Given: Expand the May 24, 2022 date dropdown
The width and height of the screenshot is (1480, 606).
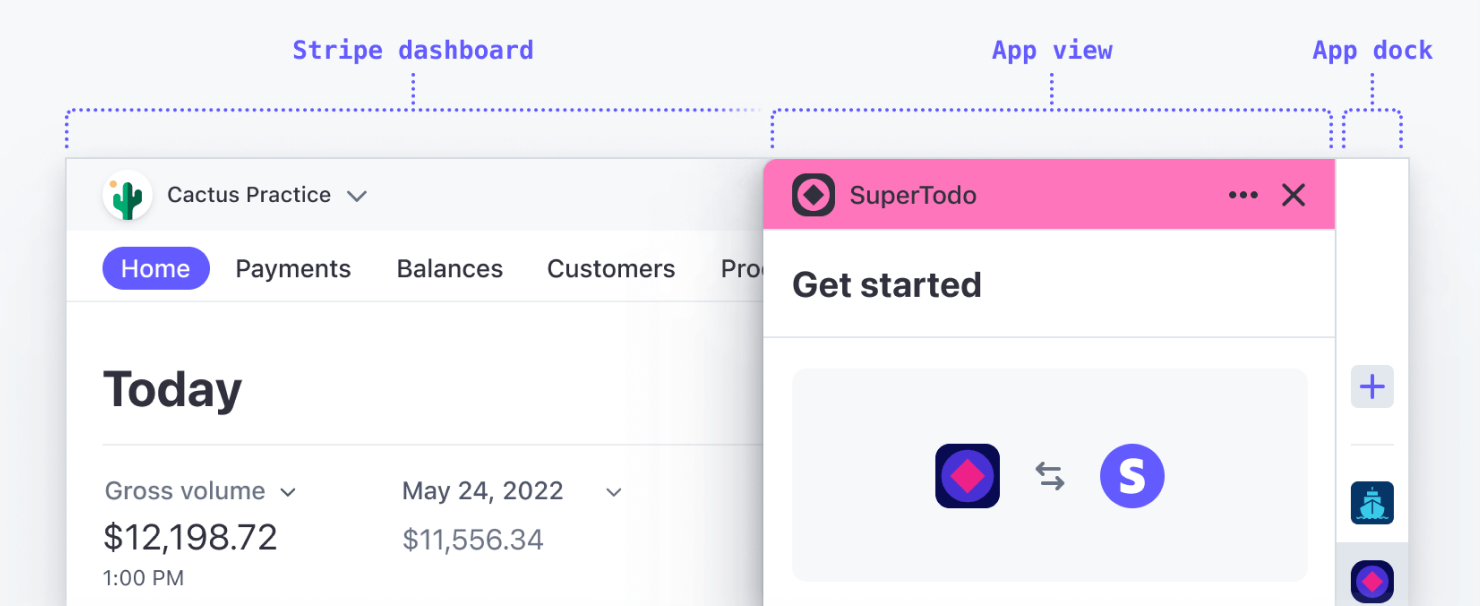Looking at the screenshot, I should pyautogui.click(x=614, y=492).
